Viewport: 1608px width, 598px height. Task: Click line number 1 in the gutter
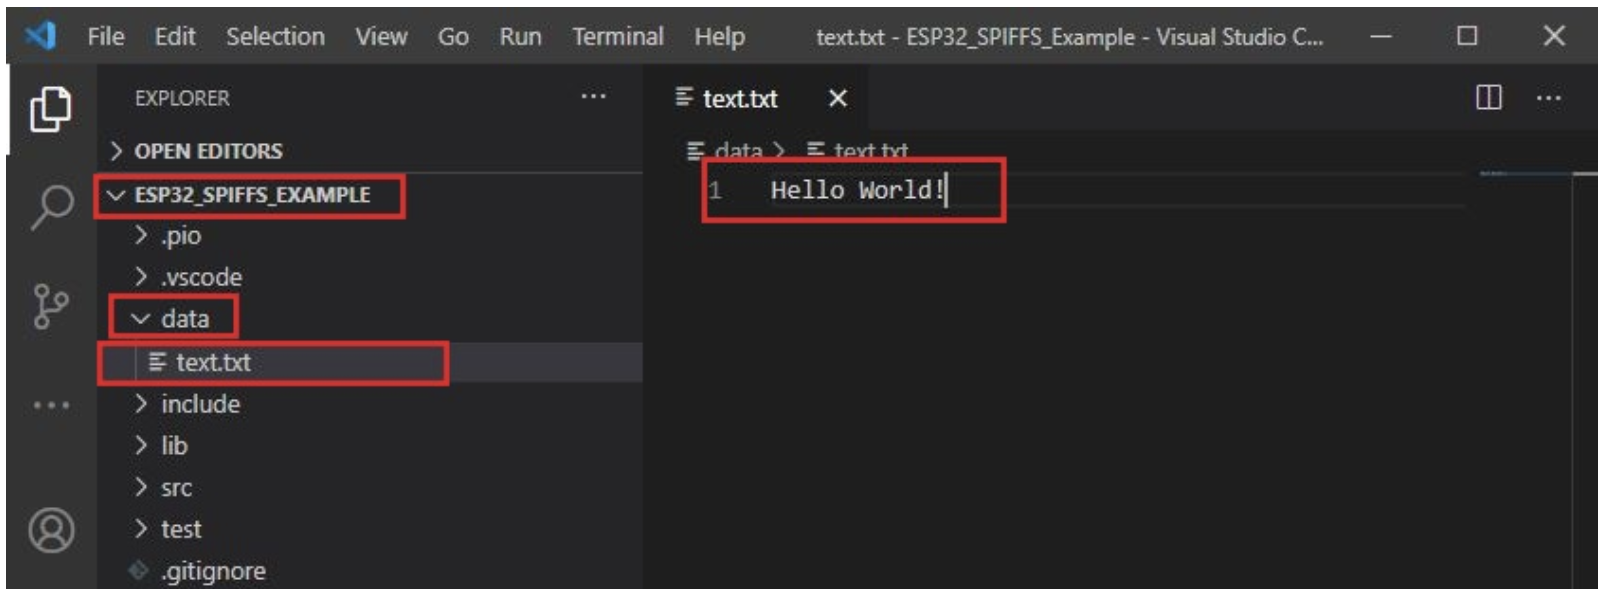click(715, 190)
